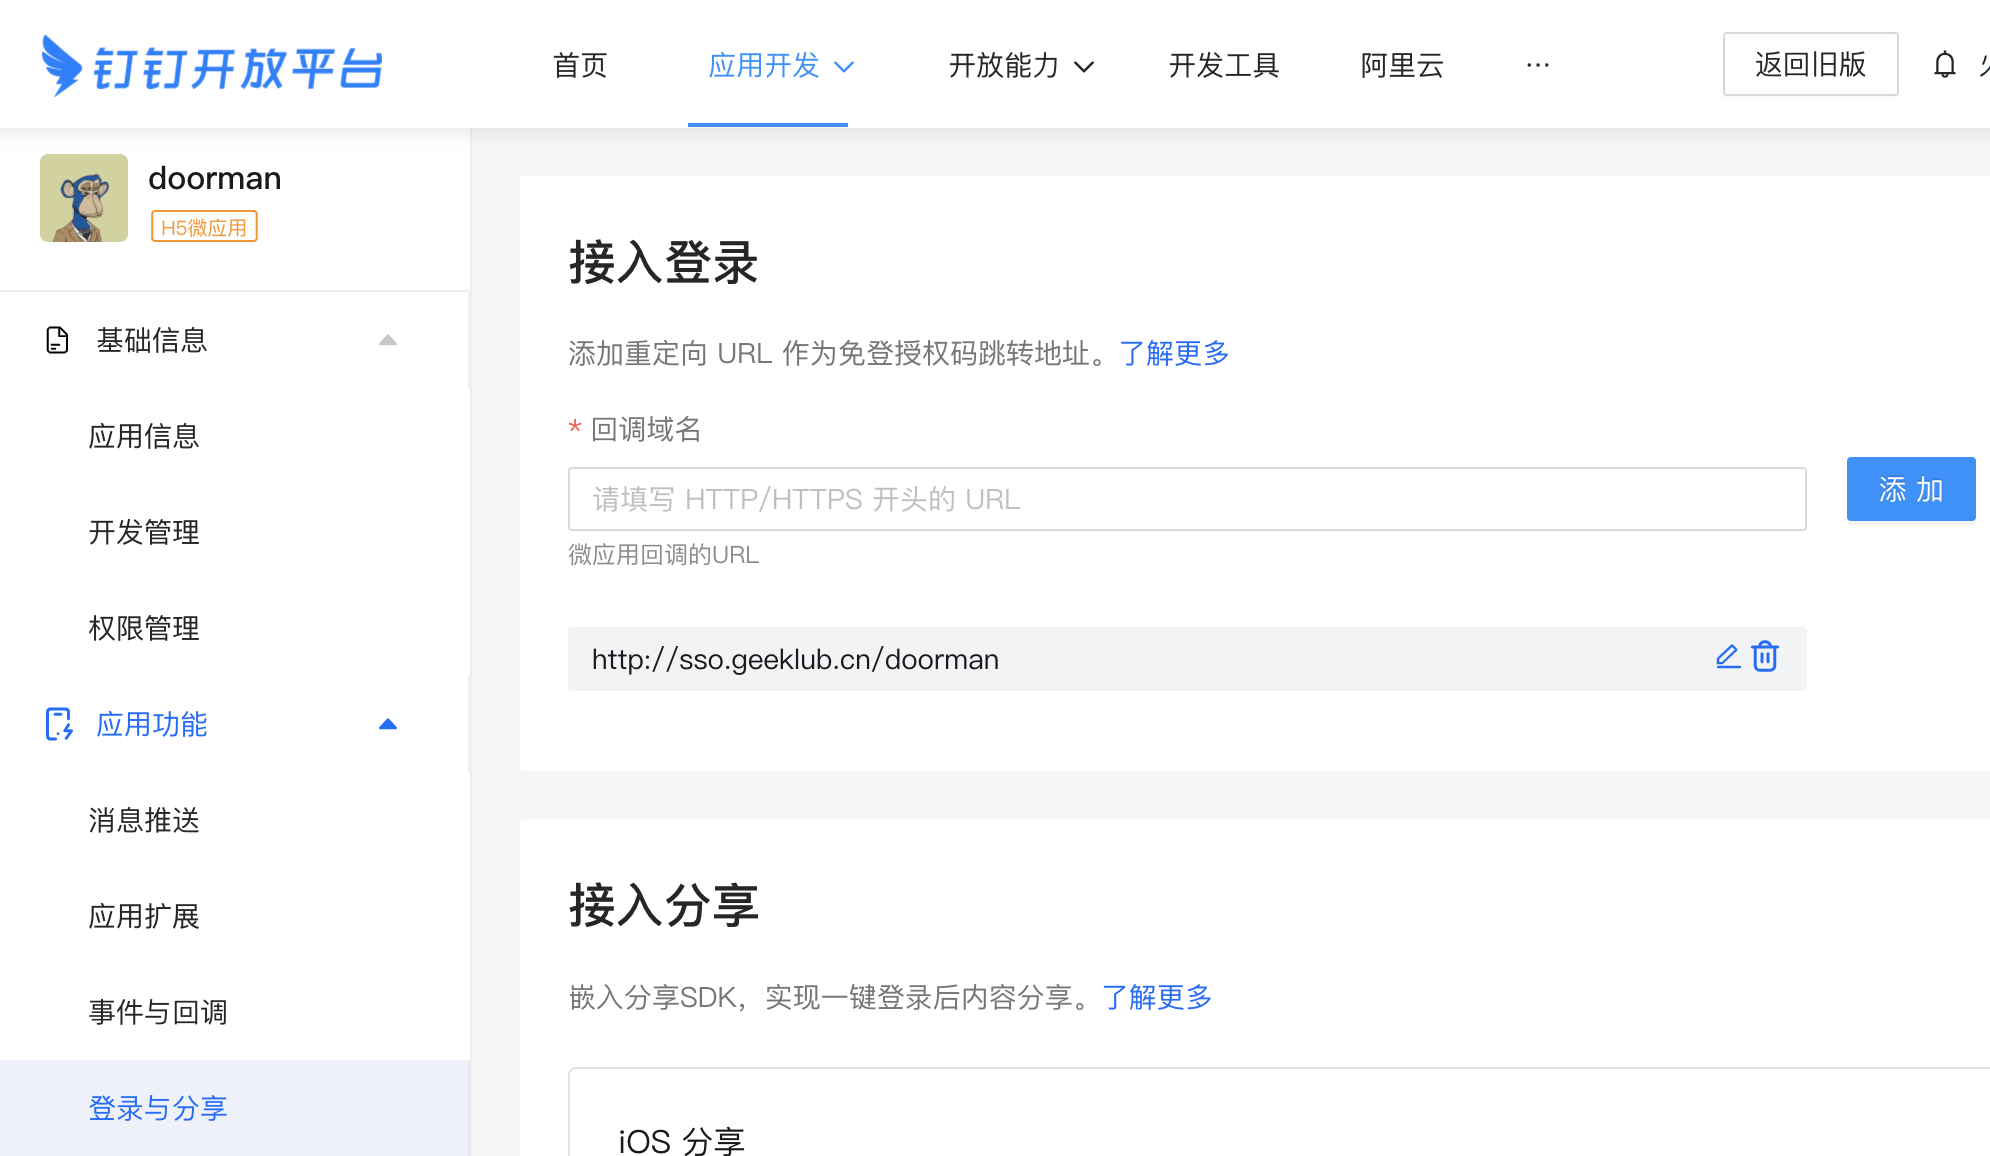The width and height of the screenshot is (1990, 1156).
Task: Open the 应用开发 dropdown menu
Action: (x=780, y=66)
